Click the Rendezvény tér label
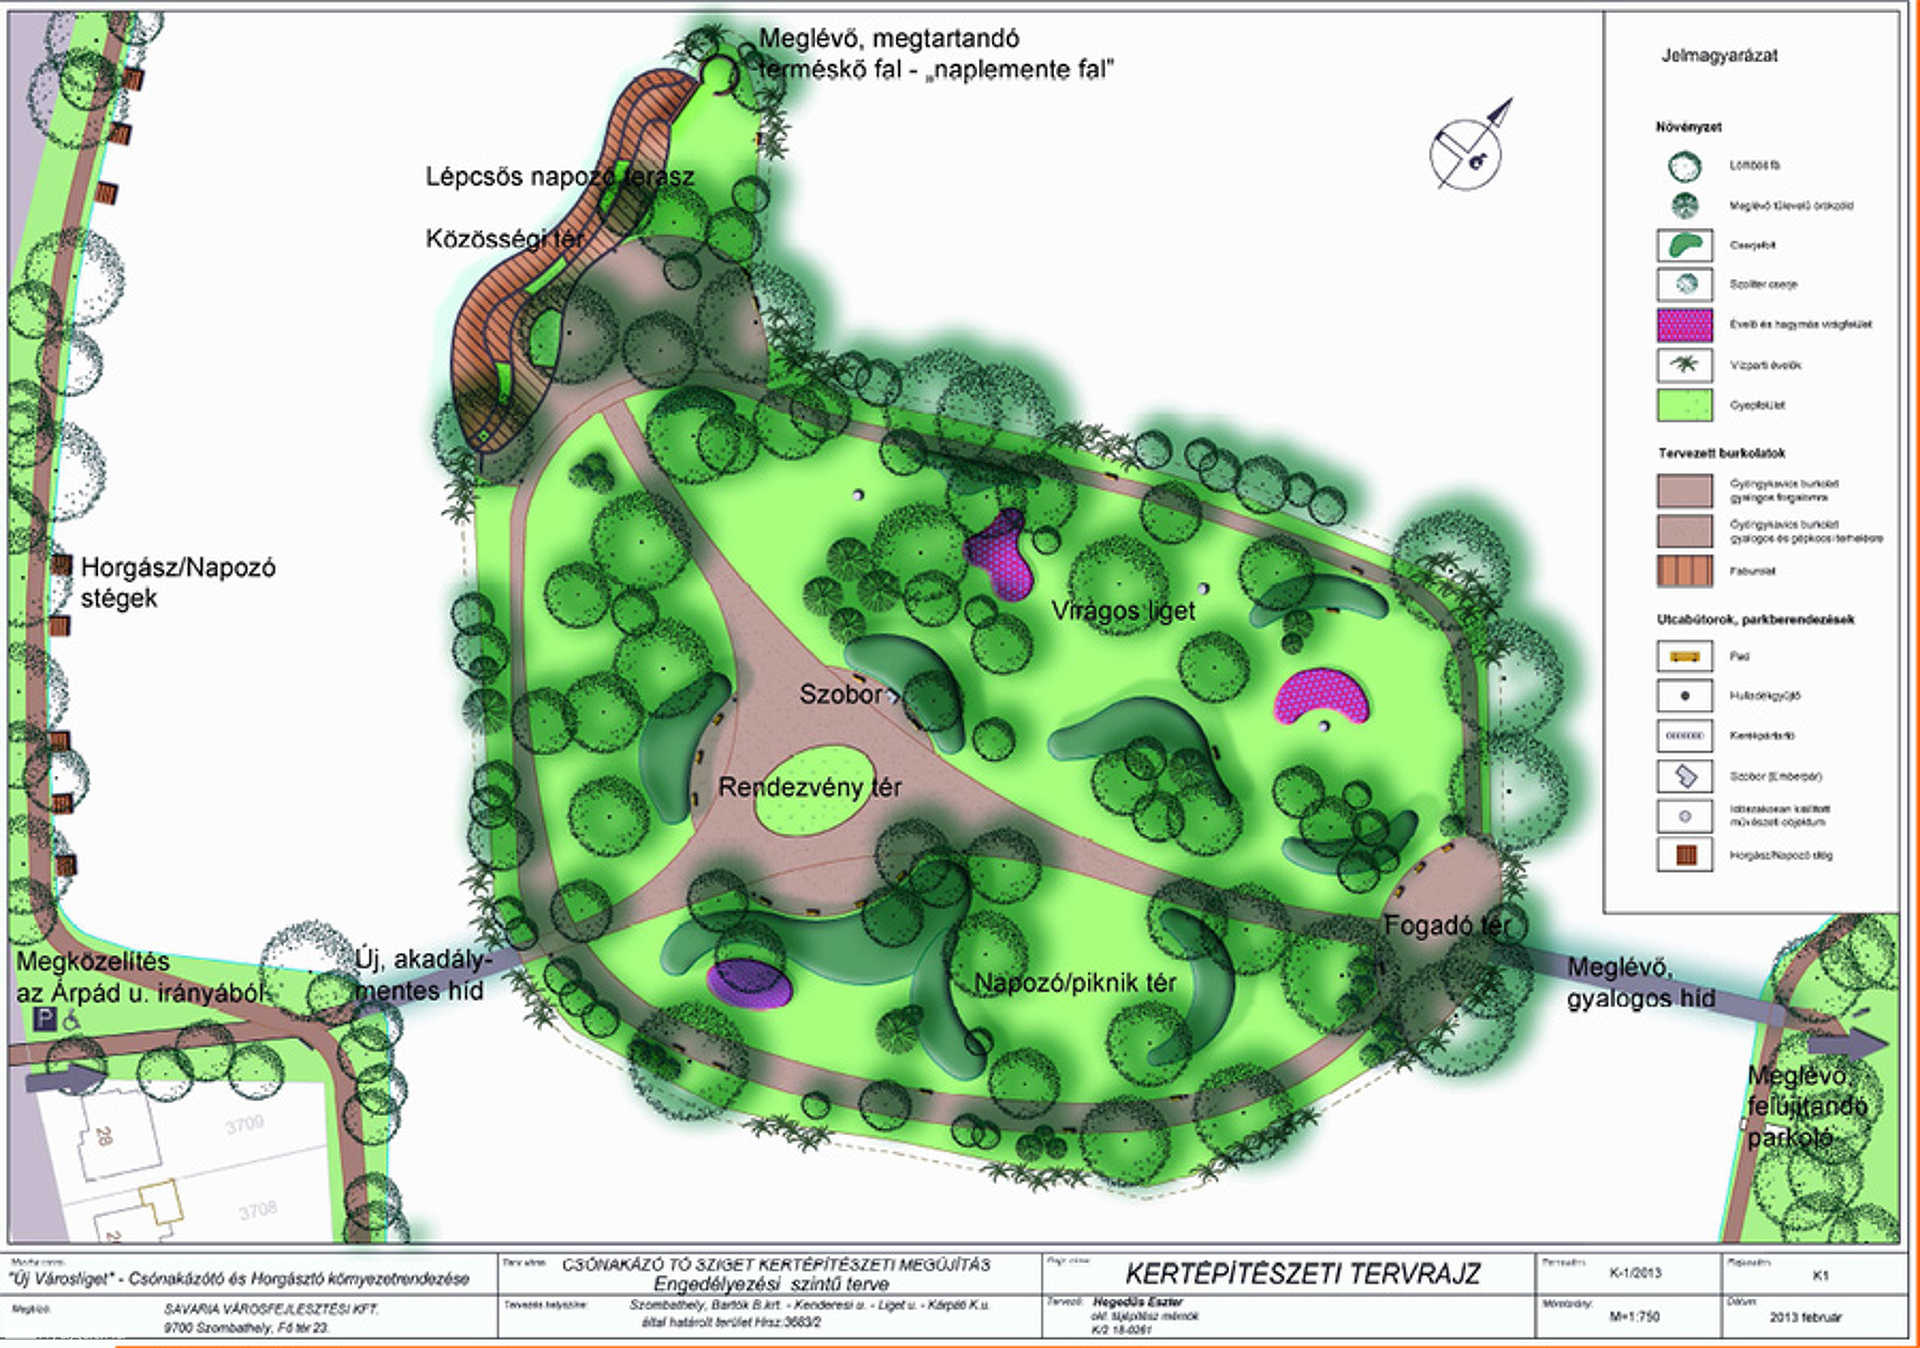Screen dimensions: 1920x1348 click(810, 788)
